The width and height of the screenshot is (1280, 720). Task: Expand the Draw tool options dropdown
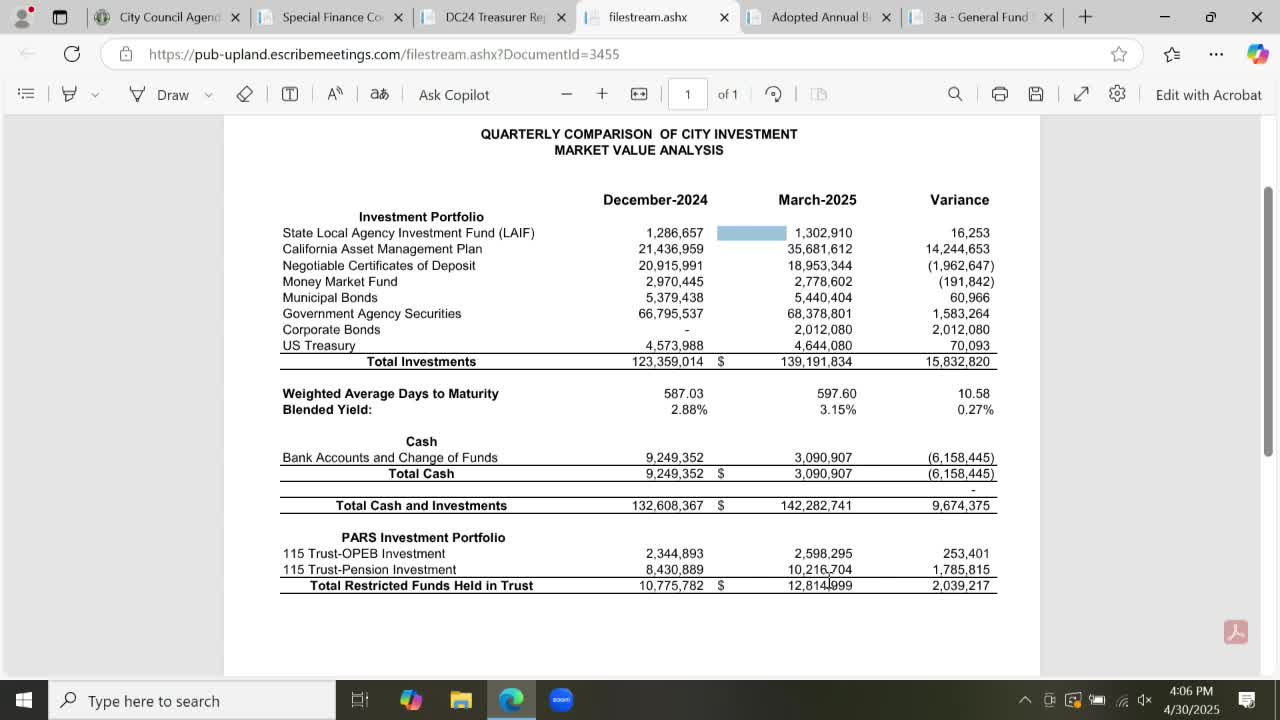tap(208, 94)
